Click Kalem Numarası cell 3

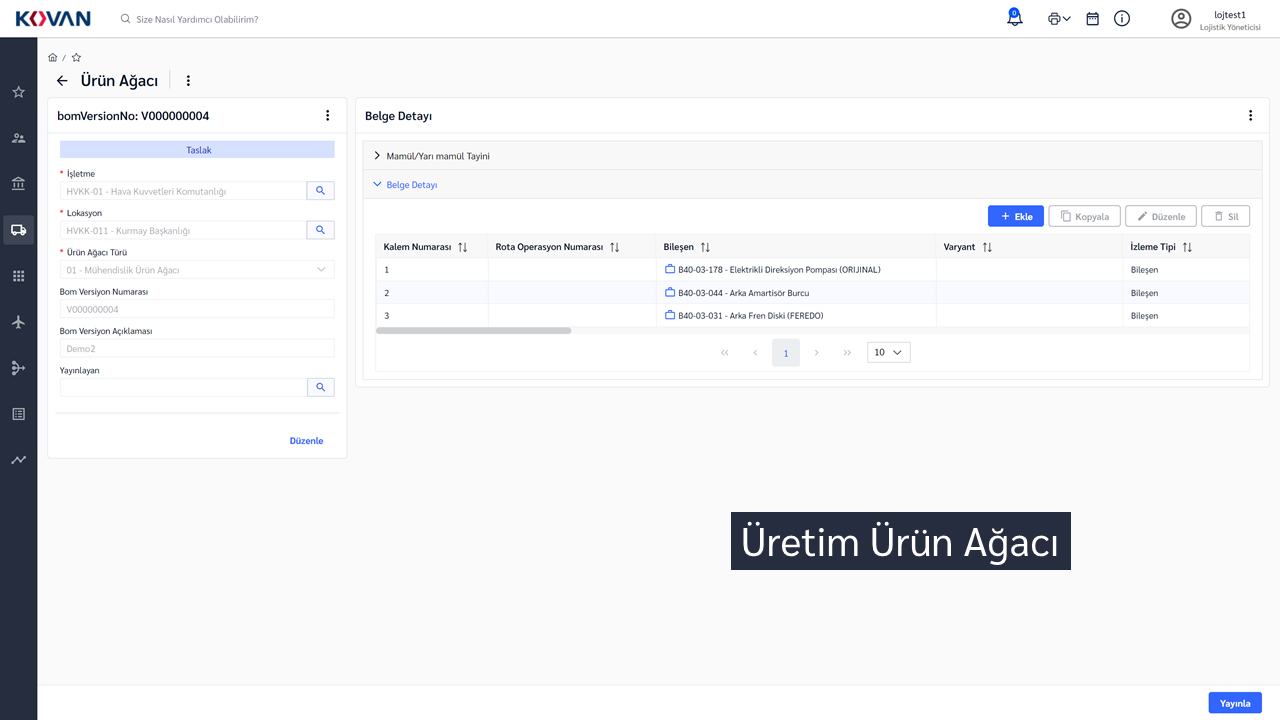(x=432, y=316)
